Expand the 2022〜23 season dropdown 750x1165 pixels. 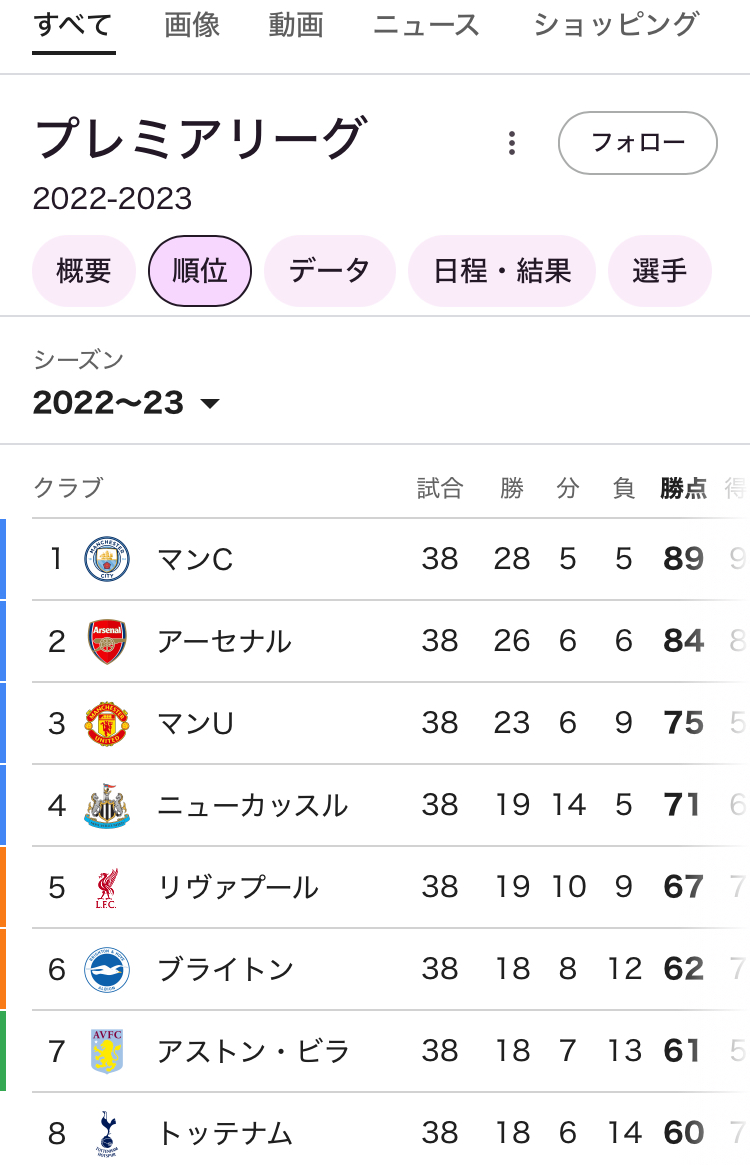[126, 403]
